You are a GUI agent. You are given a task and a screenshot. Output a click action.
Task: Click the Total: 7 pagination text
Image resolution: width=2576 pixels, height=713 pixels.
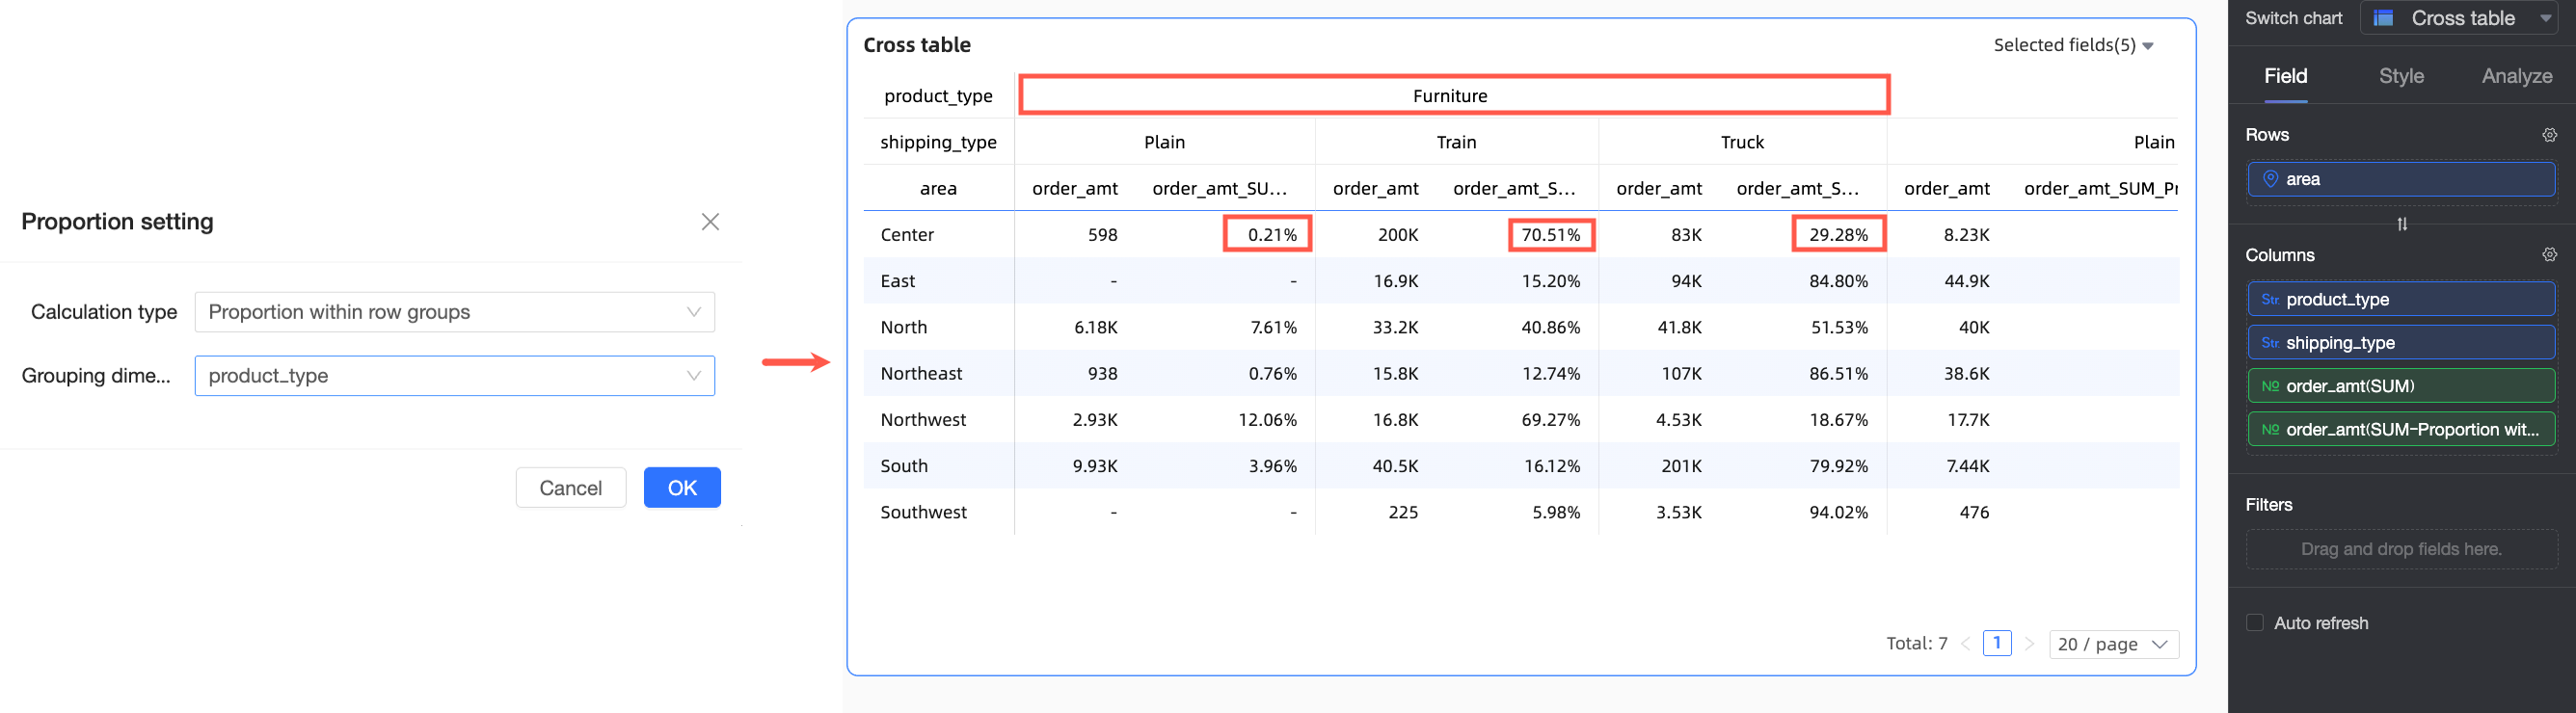coord(1916,644)
